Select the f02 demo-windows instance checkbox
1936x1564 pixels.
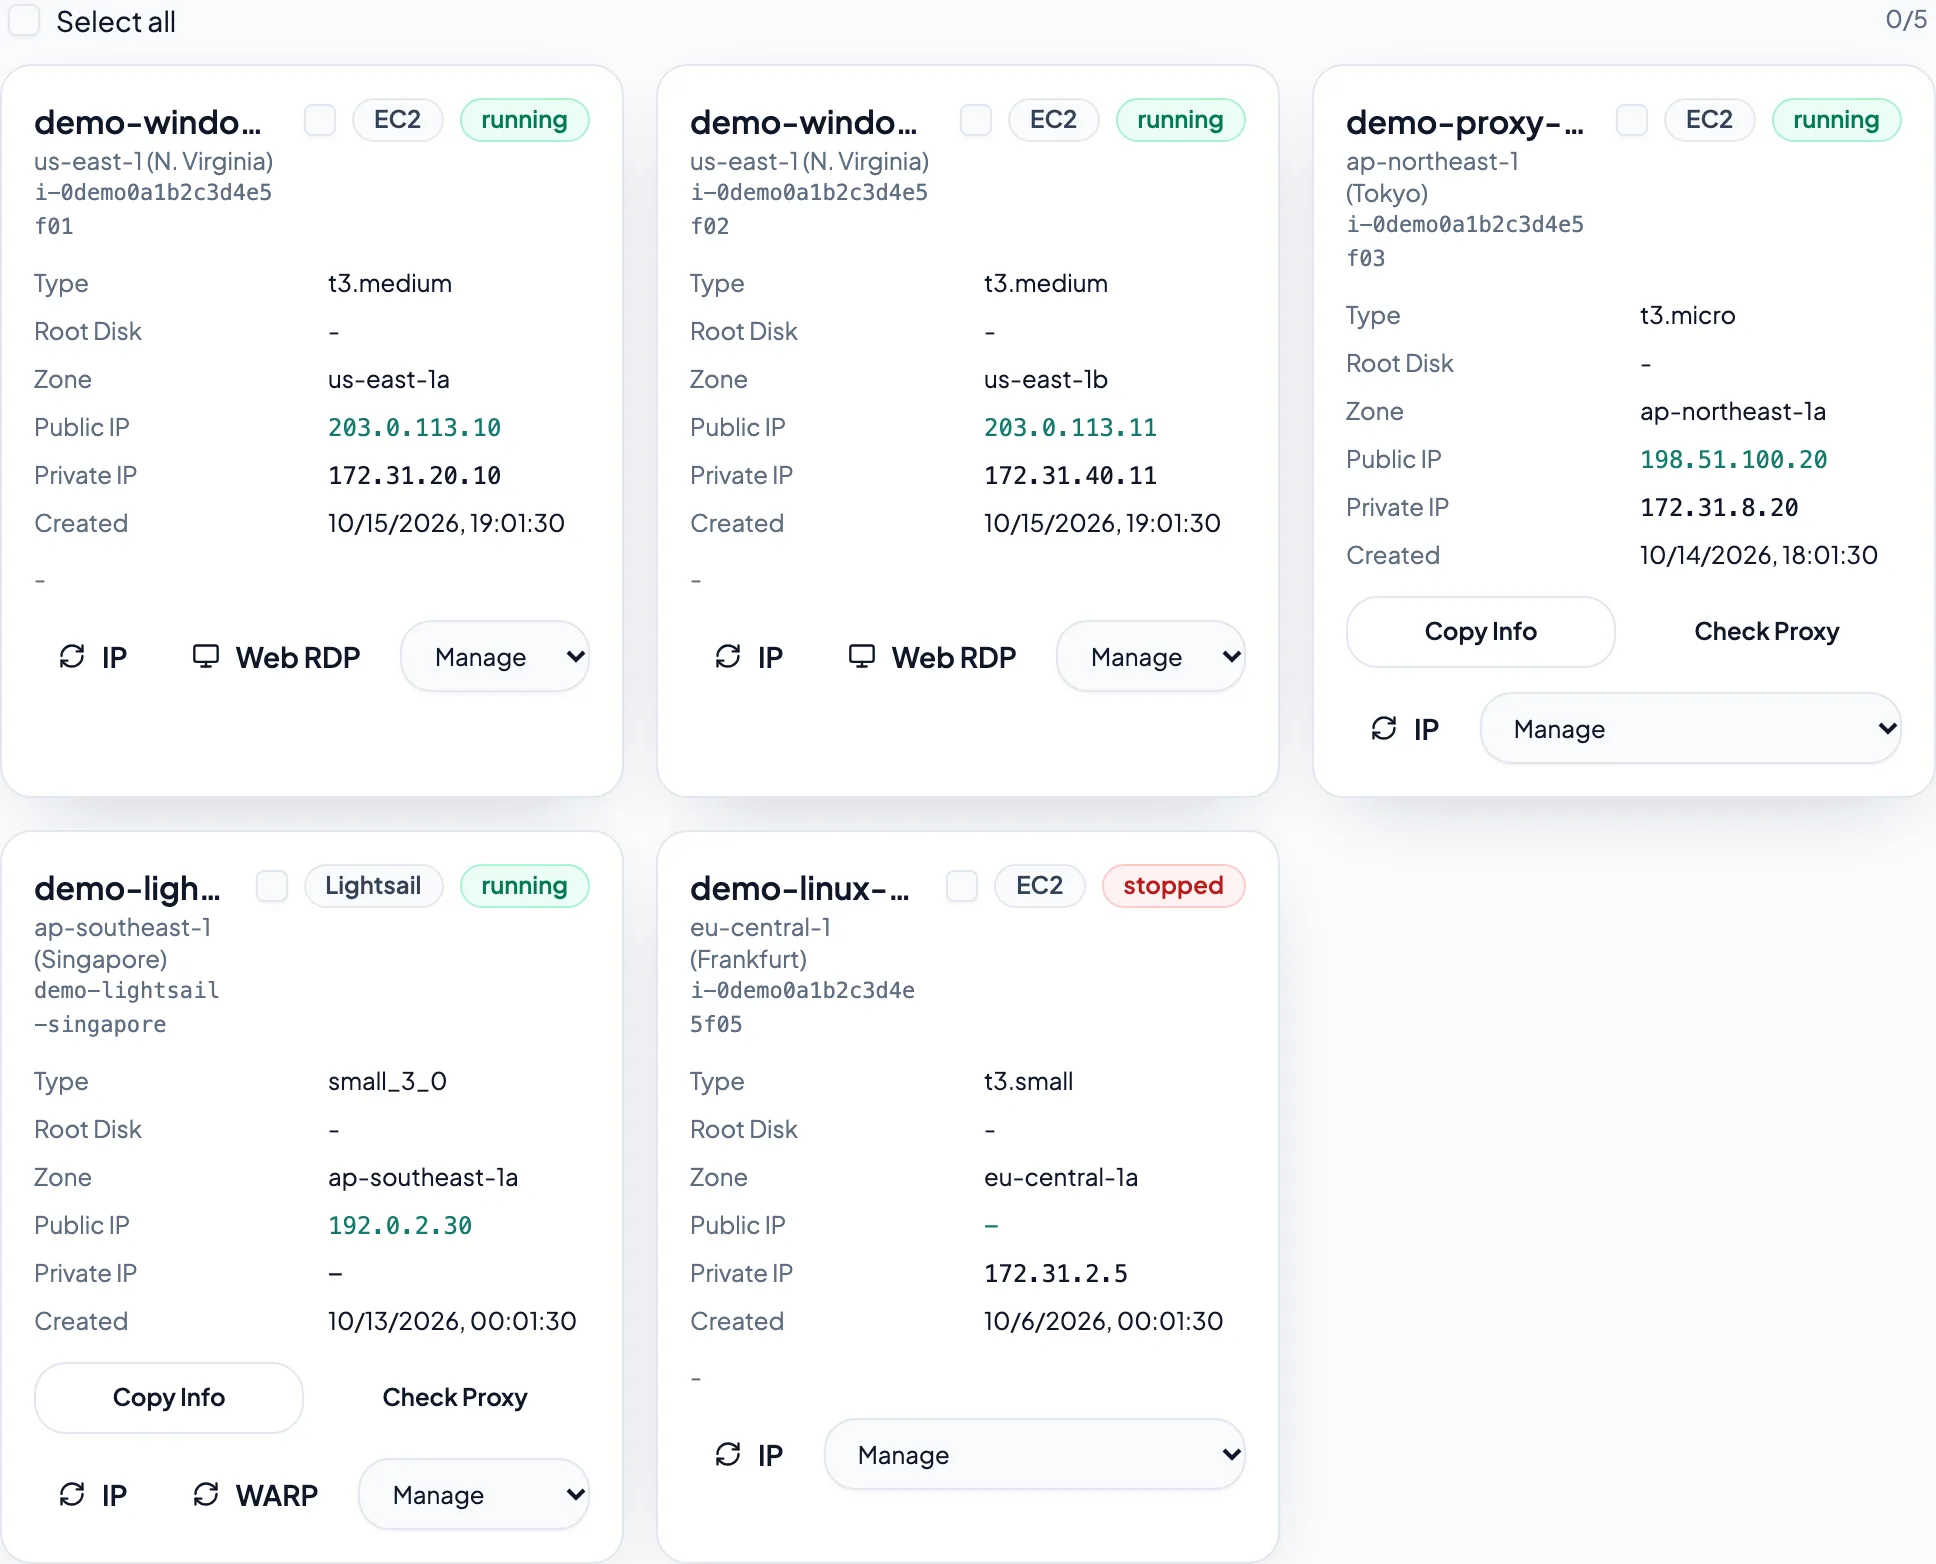tap(976, 120)
